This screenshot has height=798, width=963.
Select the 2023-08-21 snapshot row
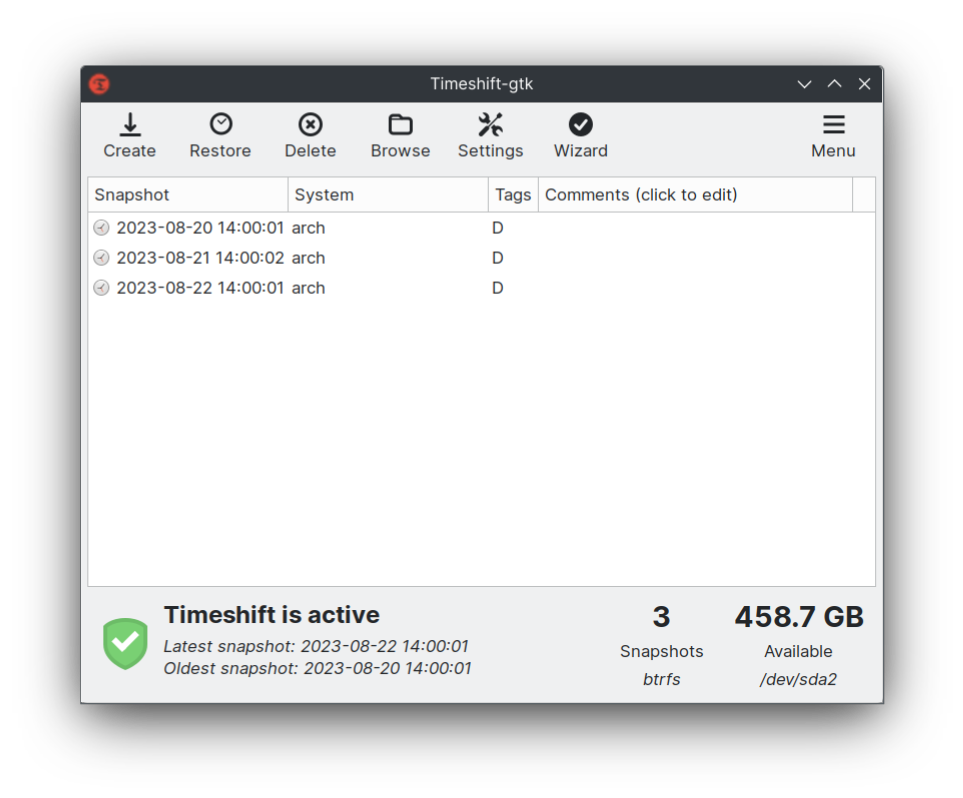pyautogui.click(x=220, y=257)
